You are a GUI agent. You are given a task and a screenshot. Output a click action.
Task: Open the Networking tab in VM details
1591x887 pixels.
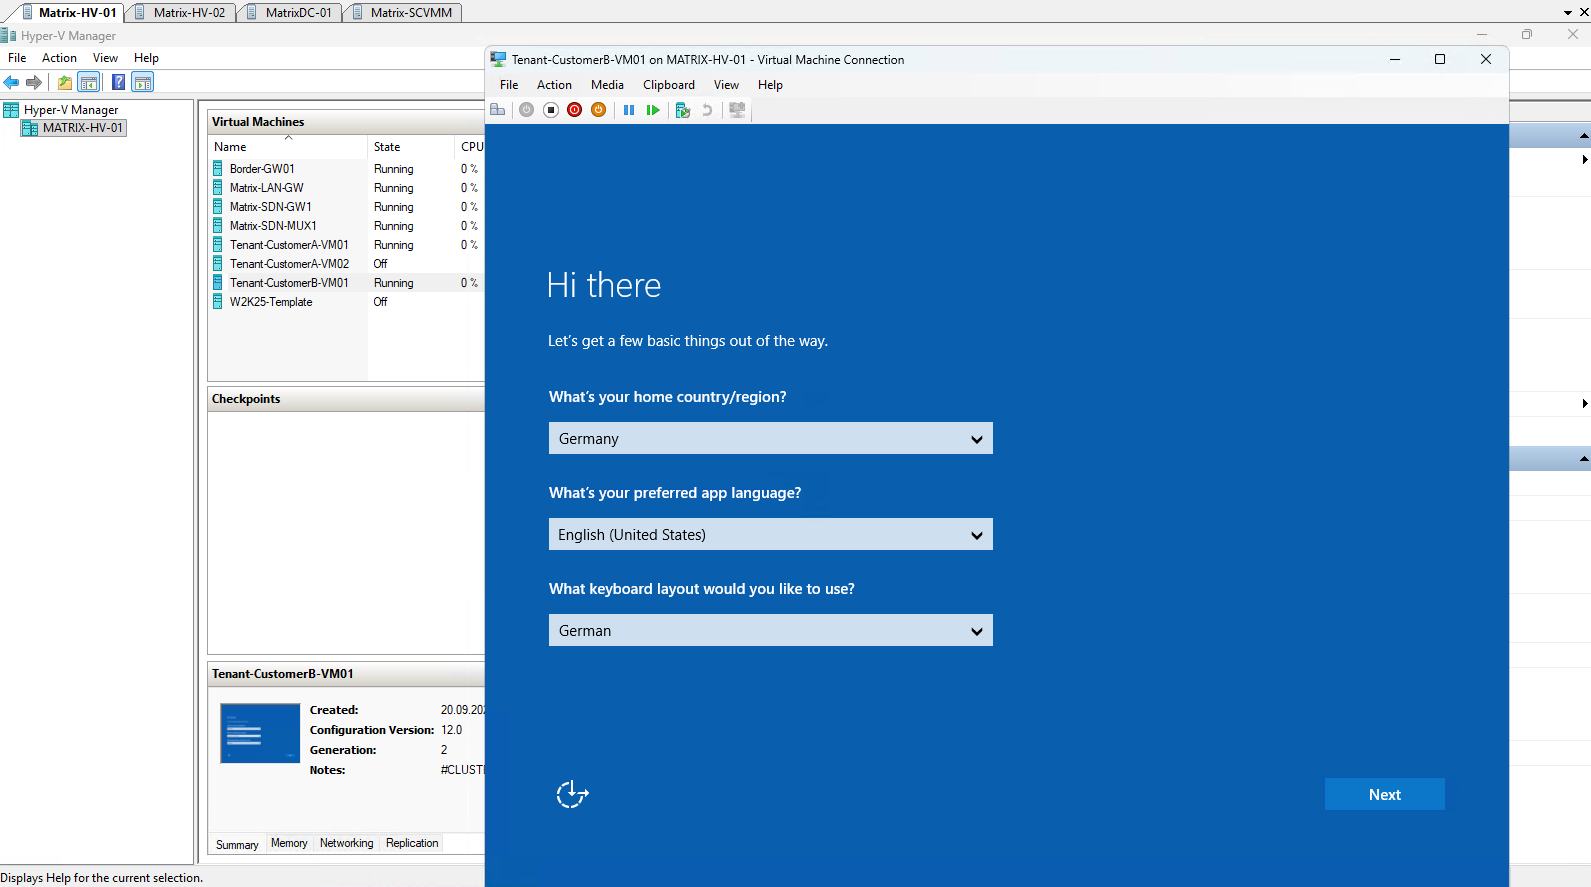[346, 843]
